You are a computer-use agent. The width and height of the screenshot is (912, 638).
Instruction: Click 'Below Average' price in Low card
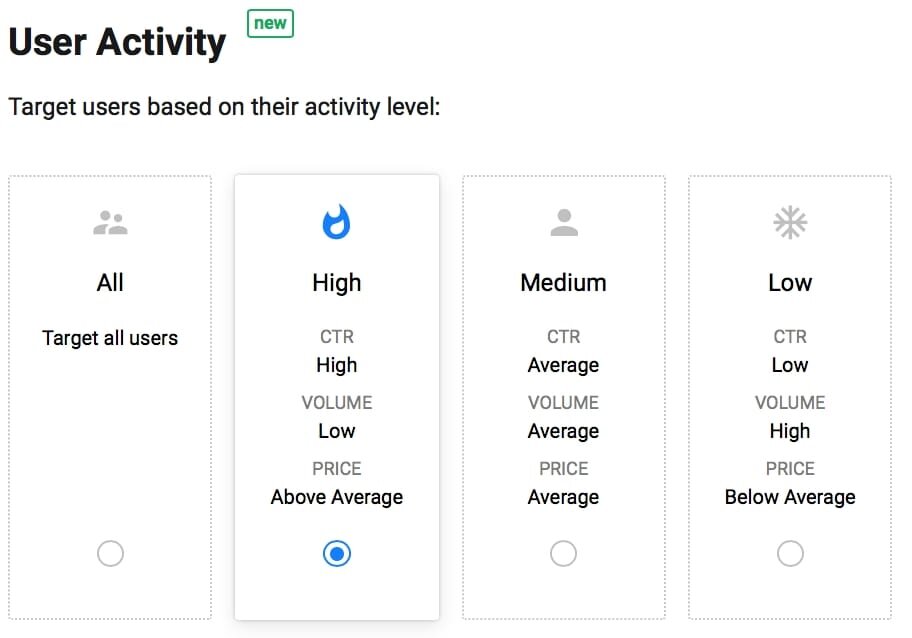coord(790,497)
